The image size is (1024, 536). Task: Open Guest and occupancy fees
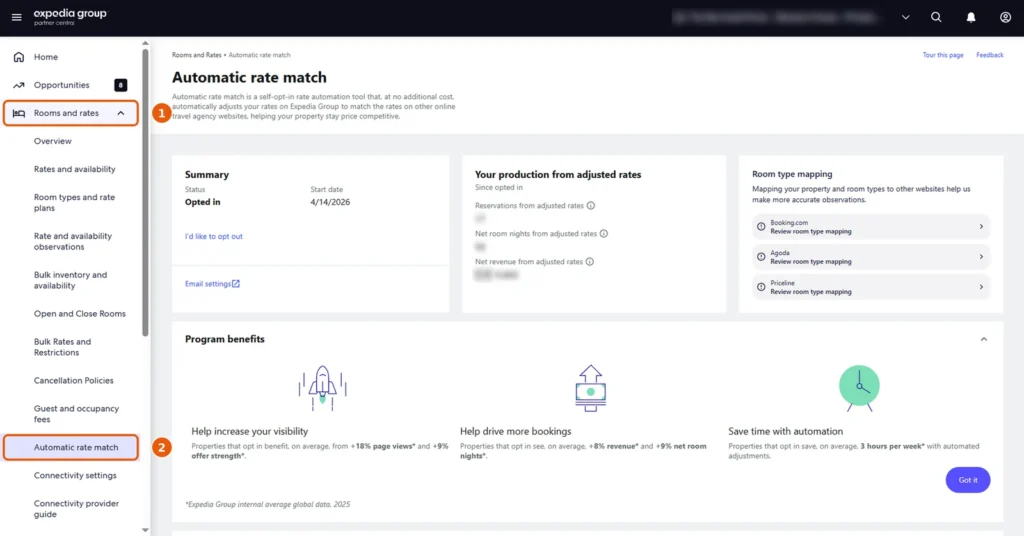(76, 413)
